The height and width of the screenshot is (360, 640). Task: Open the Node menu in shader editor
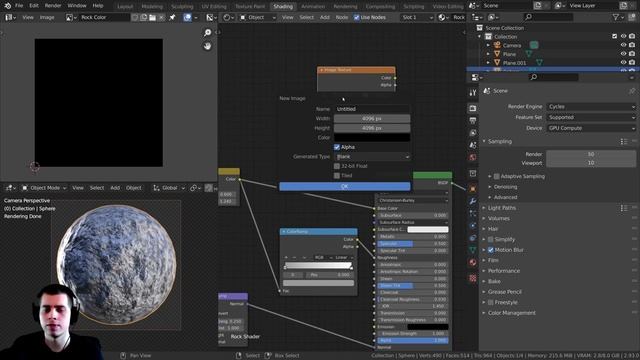342,18
